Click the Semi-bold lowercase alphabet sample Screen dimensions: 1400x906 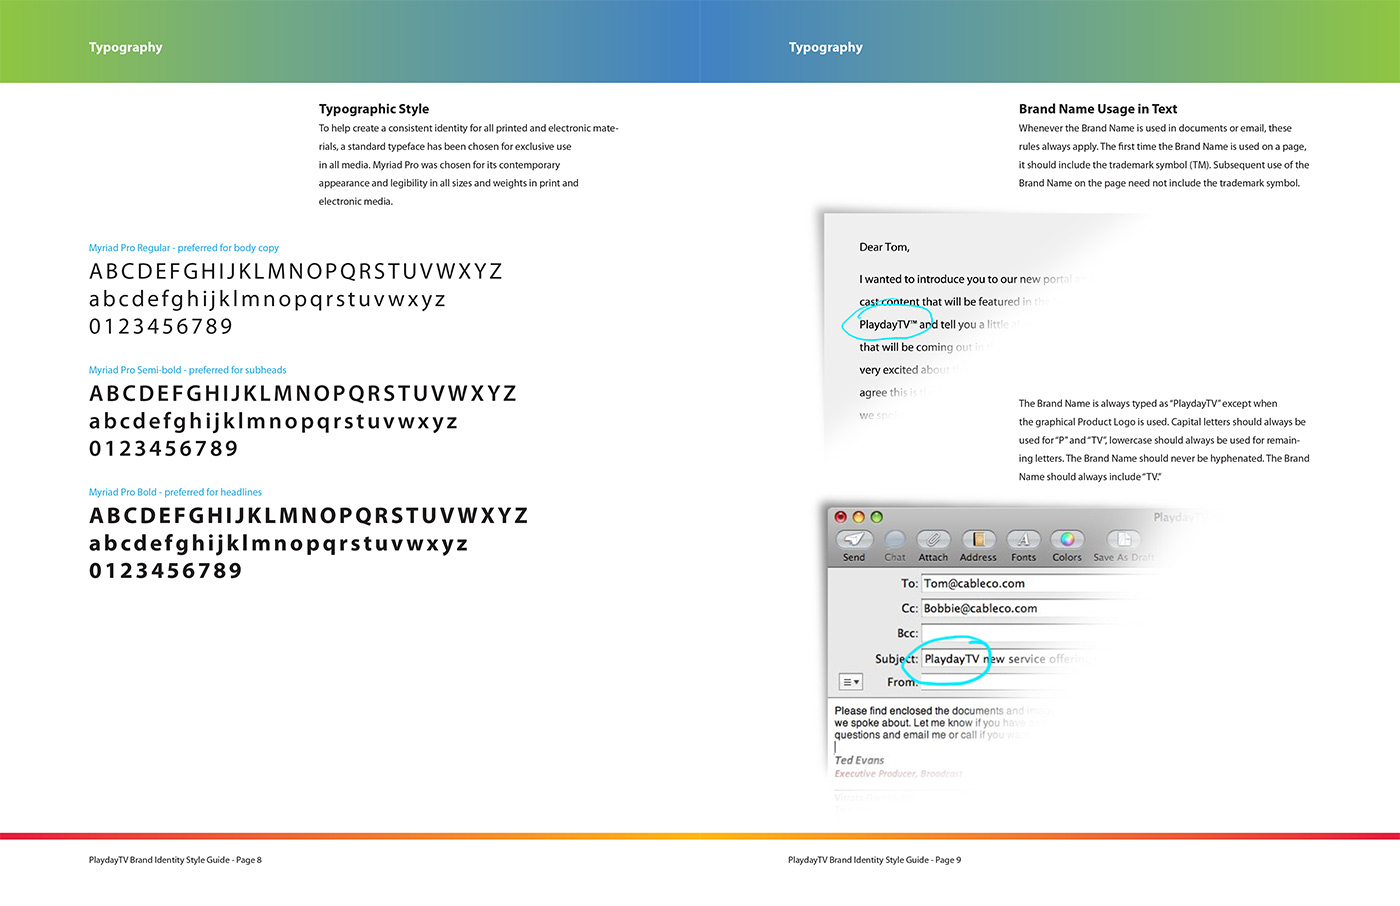tap(273, 422)
